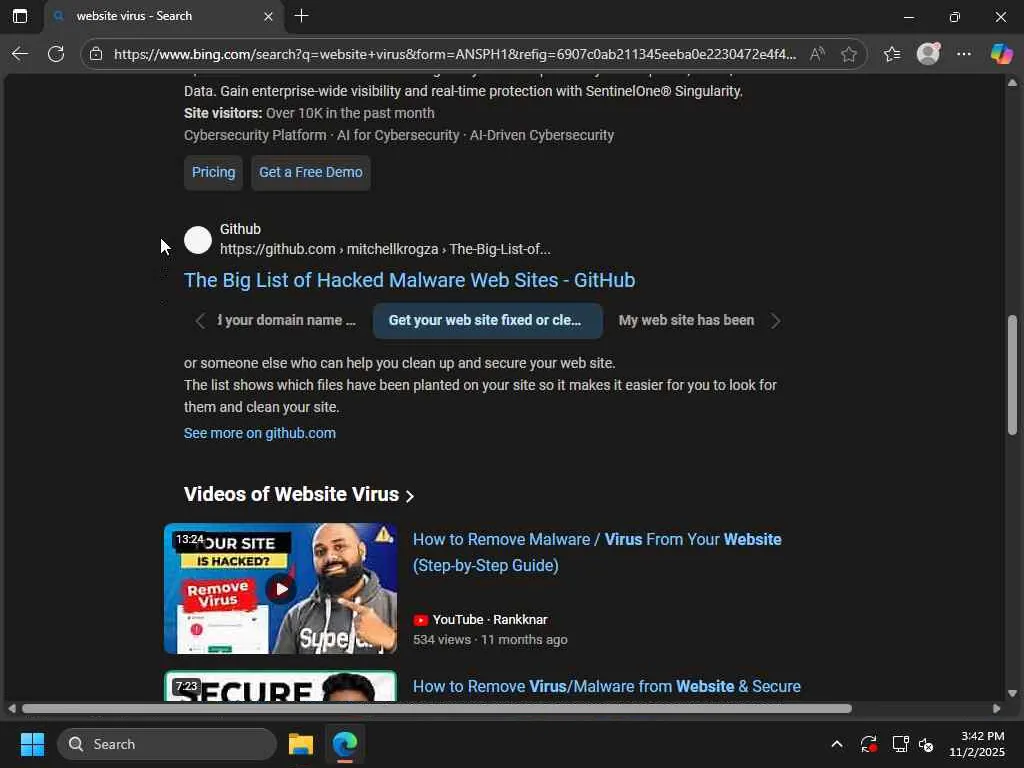
Task: Close the 'website virus - Search' tab
Action: [x=268, y=16]
